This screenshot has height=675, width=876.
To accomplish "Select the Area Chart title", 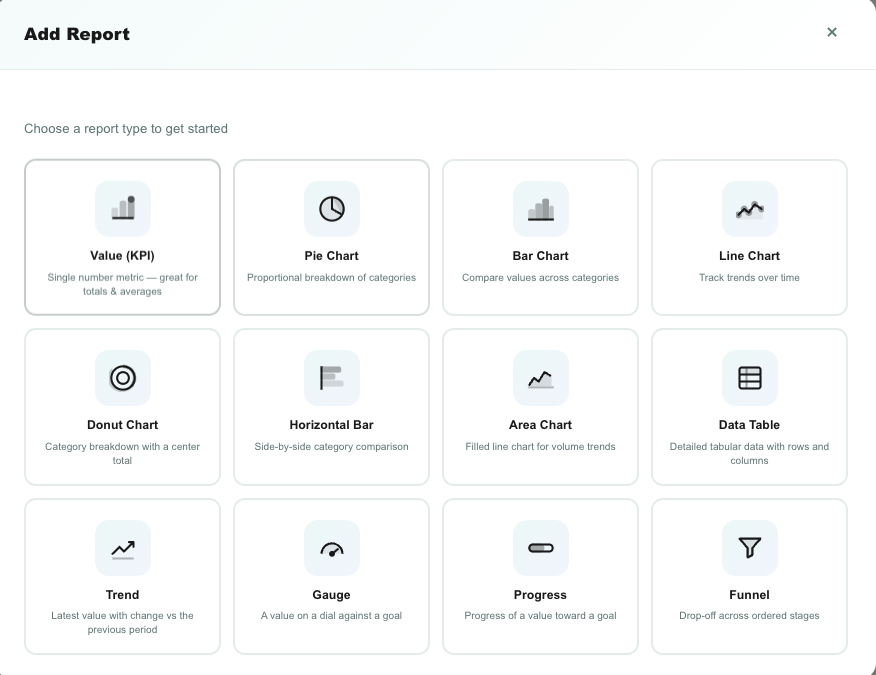I will point(540,425).
